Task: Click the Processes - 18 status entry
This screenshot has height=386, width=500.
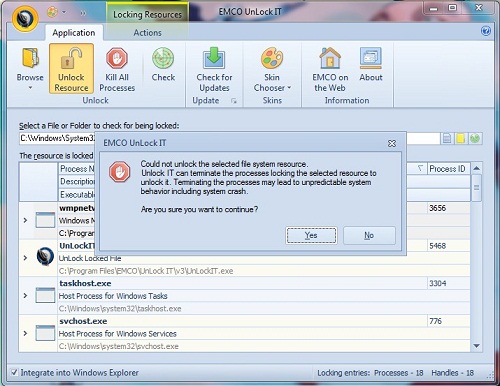Action: pyautogui.click(x=399, y=373)
